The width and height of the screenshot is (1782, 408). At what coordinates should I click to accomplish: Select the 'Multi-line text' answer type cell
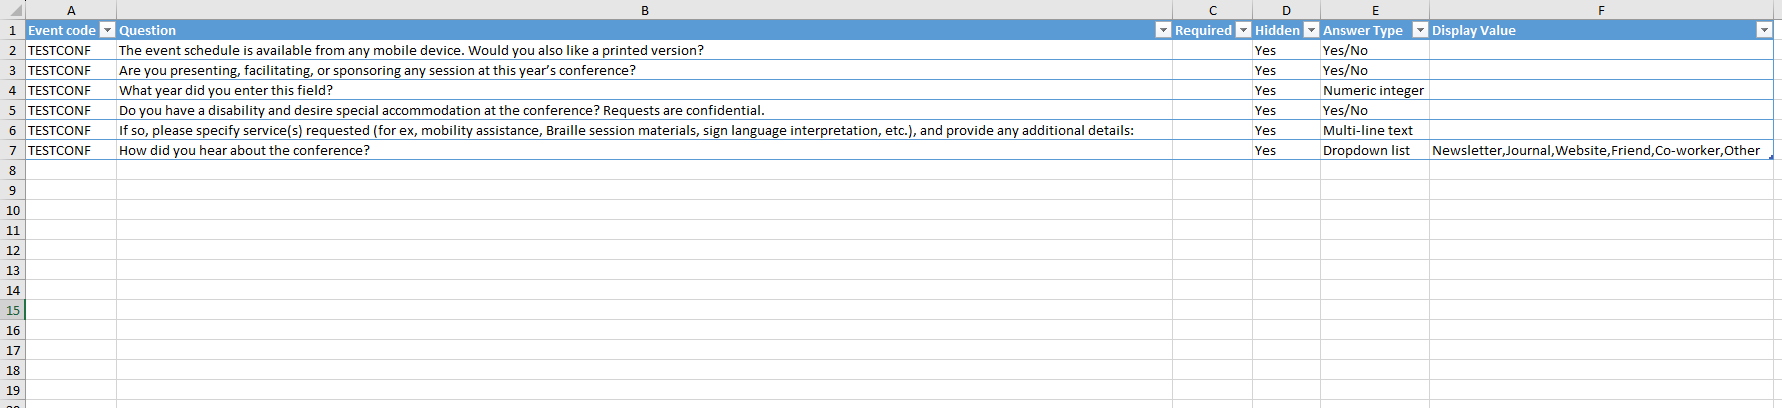pyautogui.click(x=1367, y=130)
